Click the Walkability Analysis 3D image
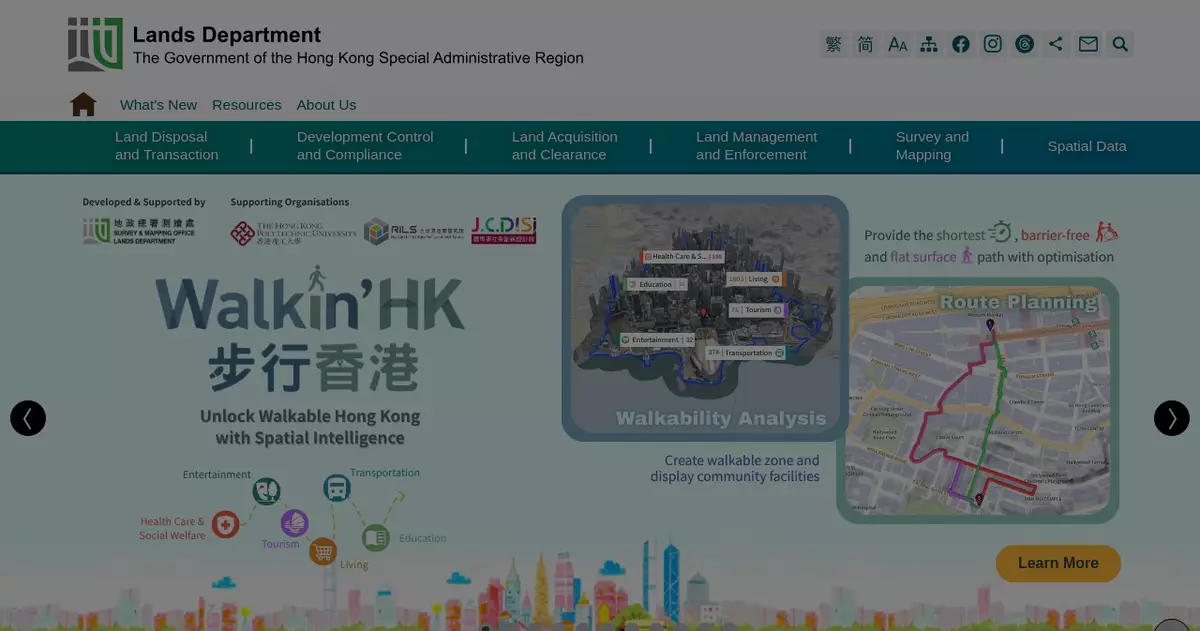 tap(705, 318)
